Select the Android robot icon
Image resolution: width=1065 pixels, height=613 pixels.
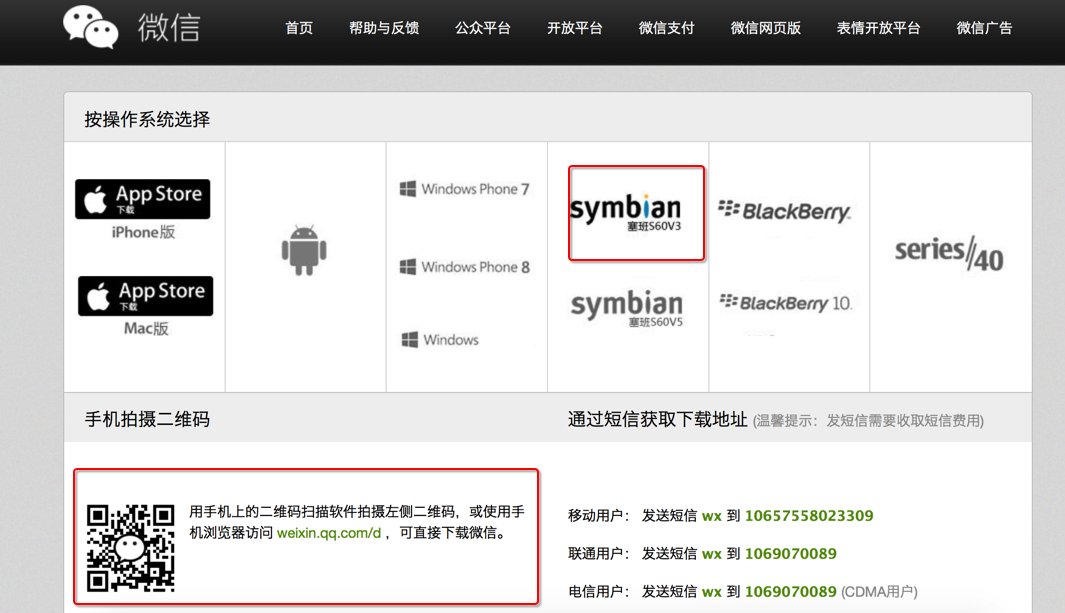304,251
